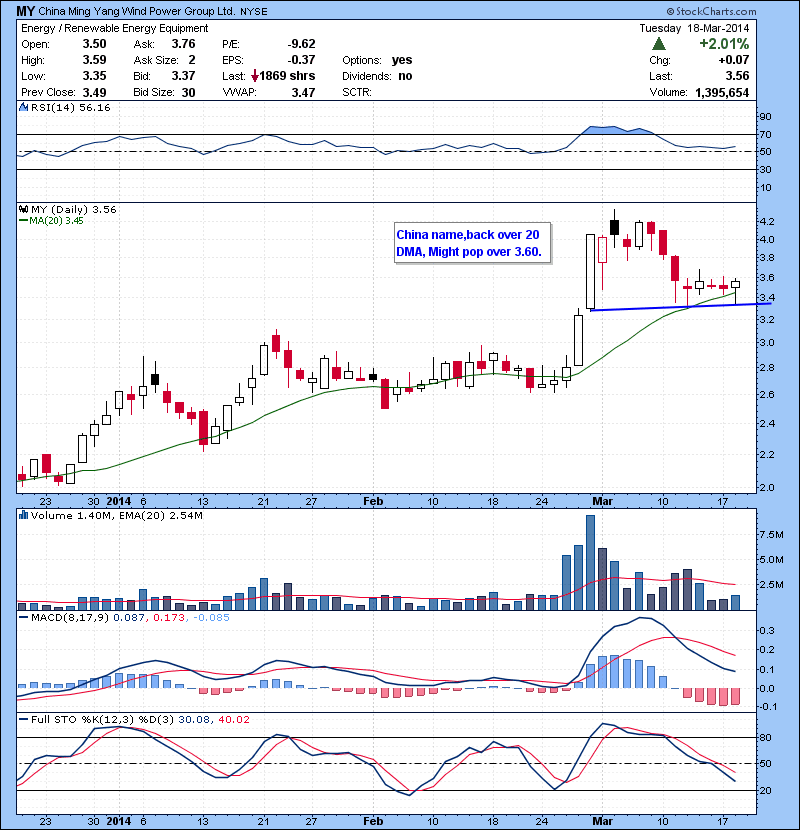The height and width of the screenshot is (830, 800).
Task: Click the 7.5M volume axis label
Action: coord(772,535)
